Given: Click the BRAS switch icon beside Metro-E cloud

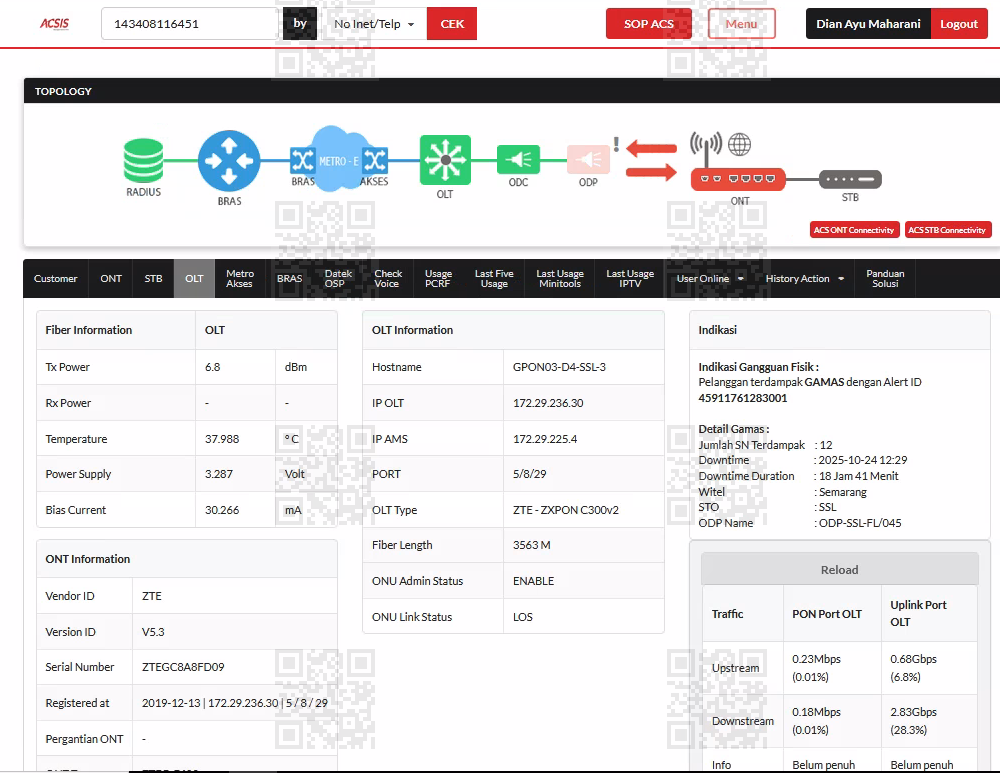Looking at the screenshot, I should pos(302,160).
